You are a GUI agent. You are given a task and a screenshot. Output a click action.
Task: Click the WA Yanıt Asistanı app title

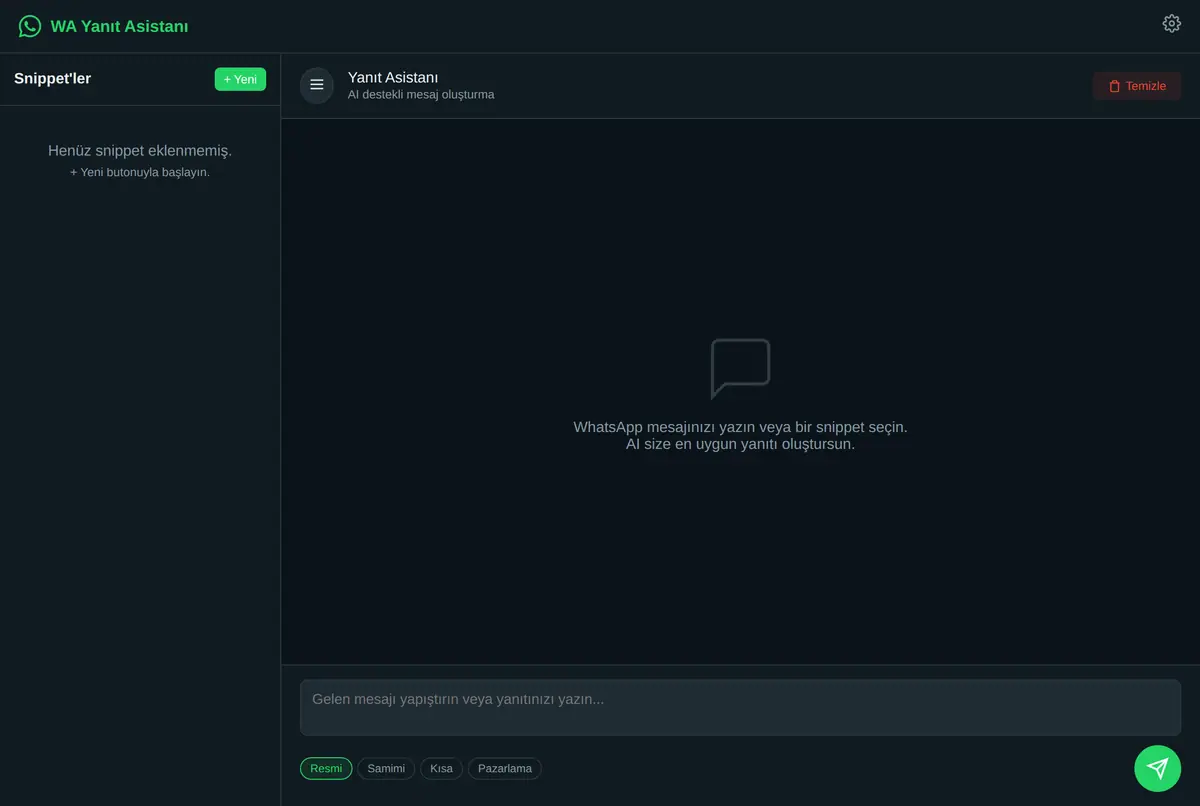coord(119,27)
